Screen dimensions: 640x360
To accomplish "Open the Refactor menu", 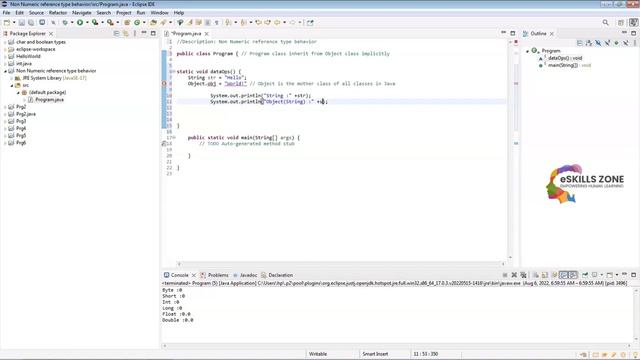I will (58, 13).
